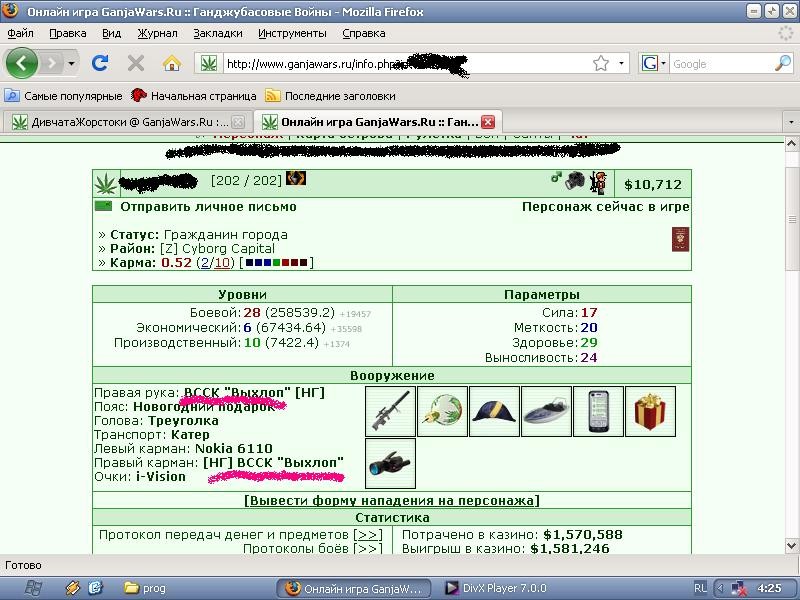Click the karma value 2 link
This screenshot has height=600, width=800.
tap(205, 263)
